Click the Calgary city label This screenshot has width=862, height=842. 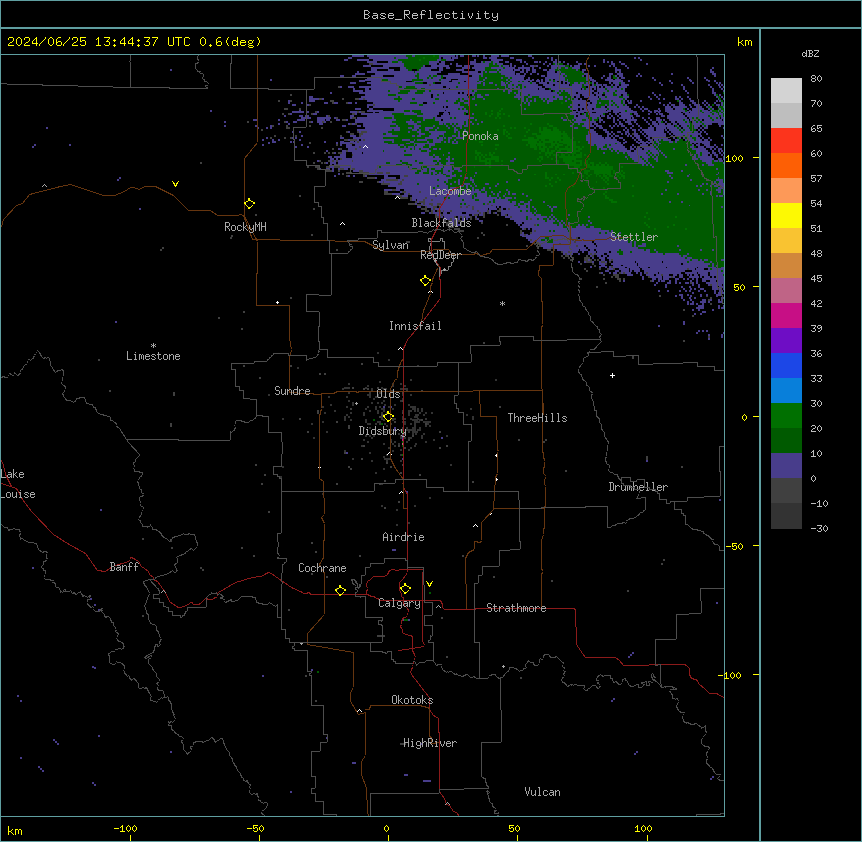(x=399, y=603)
